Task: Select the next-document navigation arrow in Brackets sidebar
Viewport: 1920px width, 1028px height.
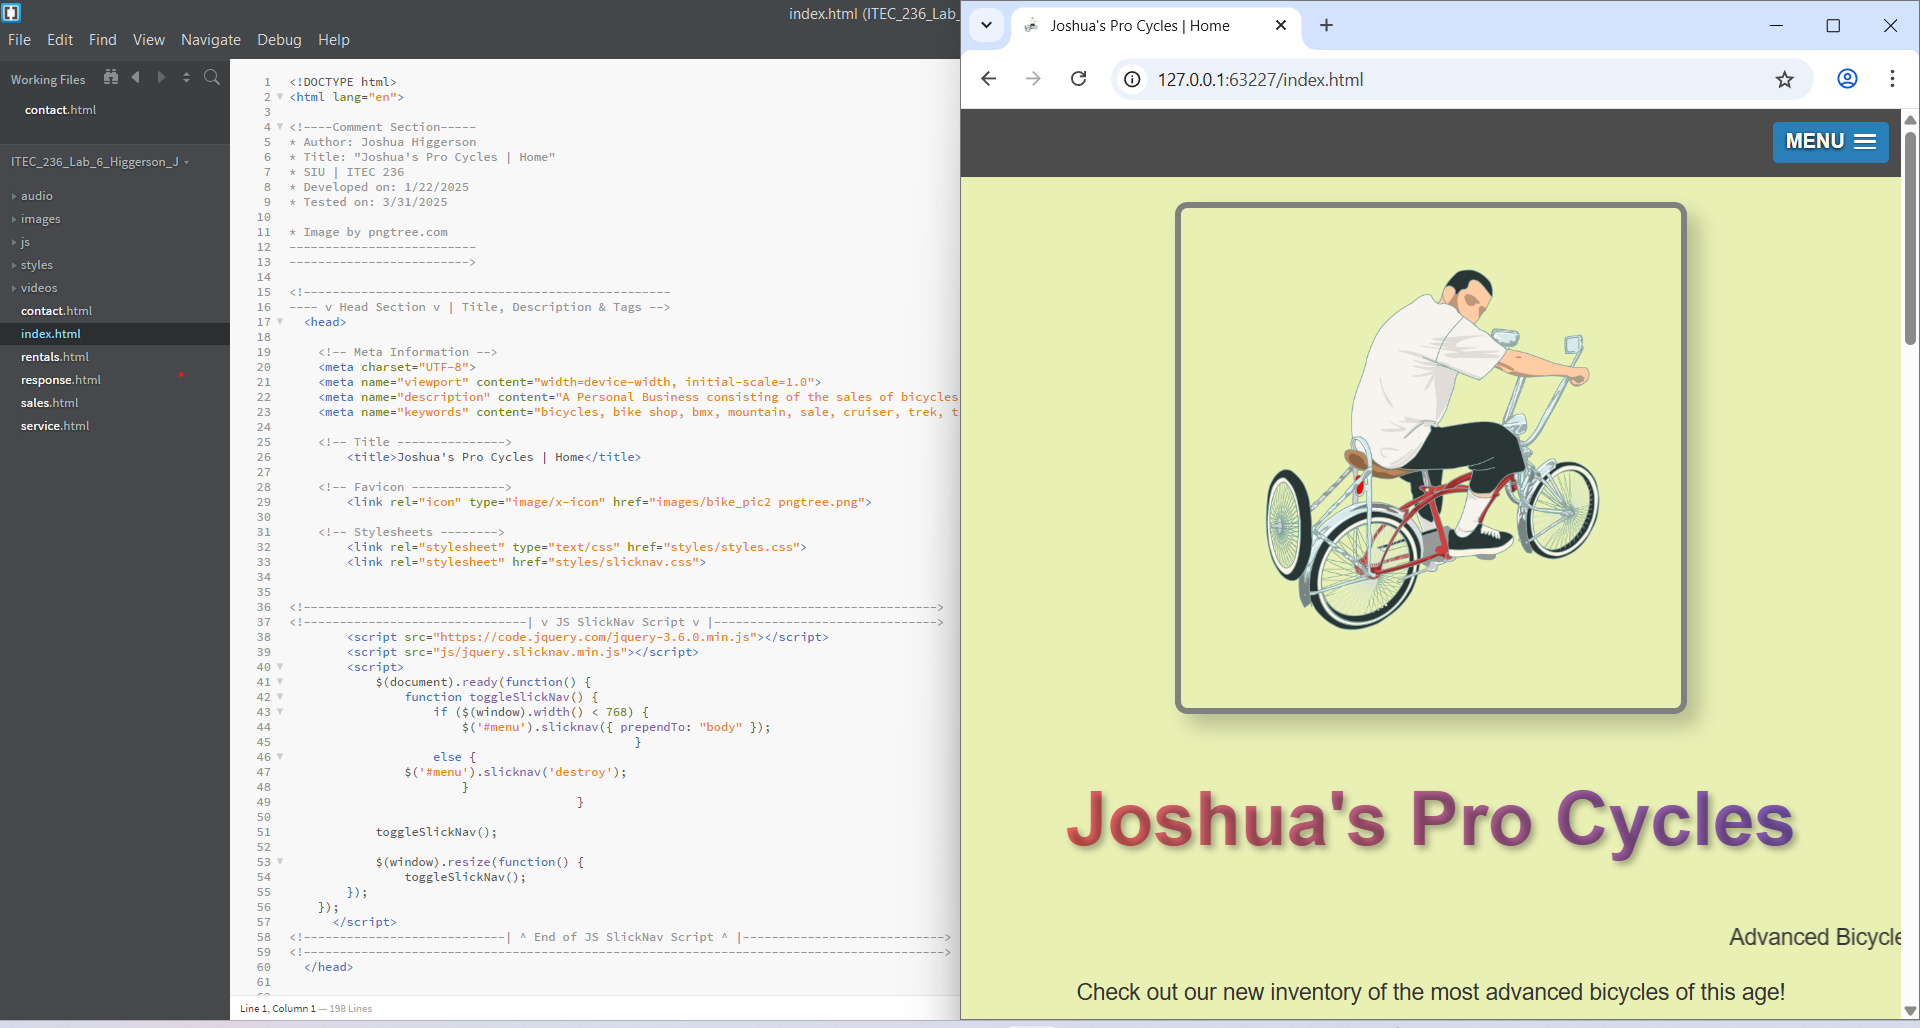Action: coord(161,77)
